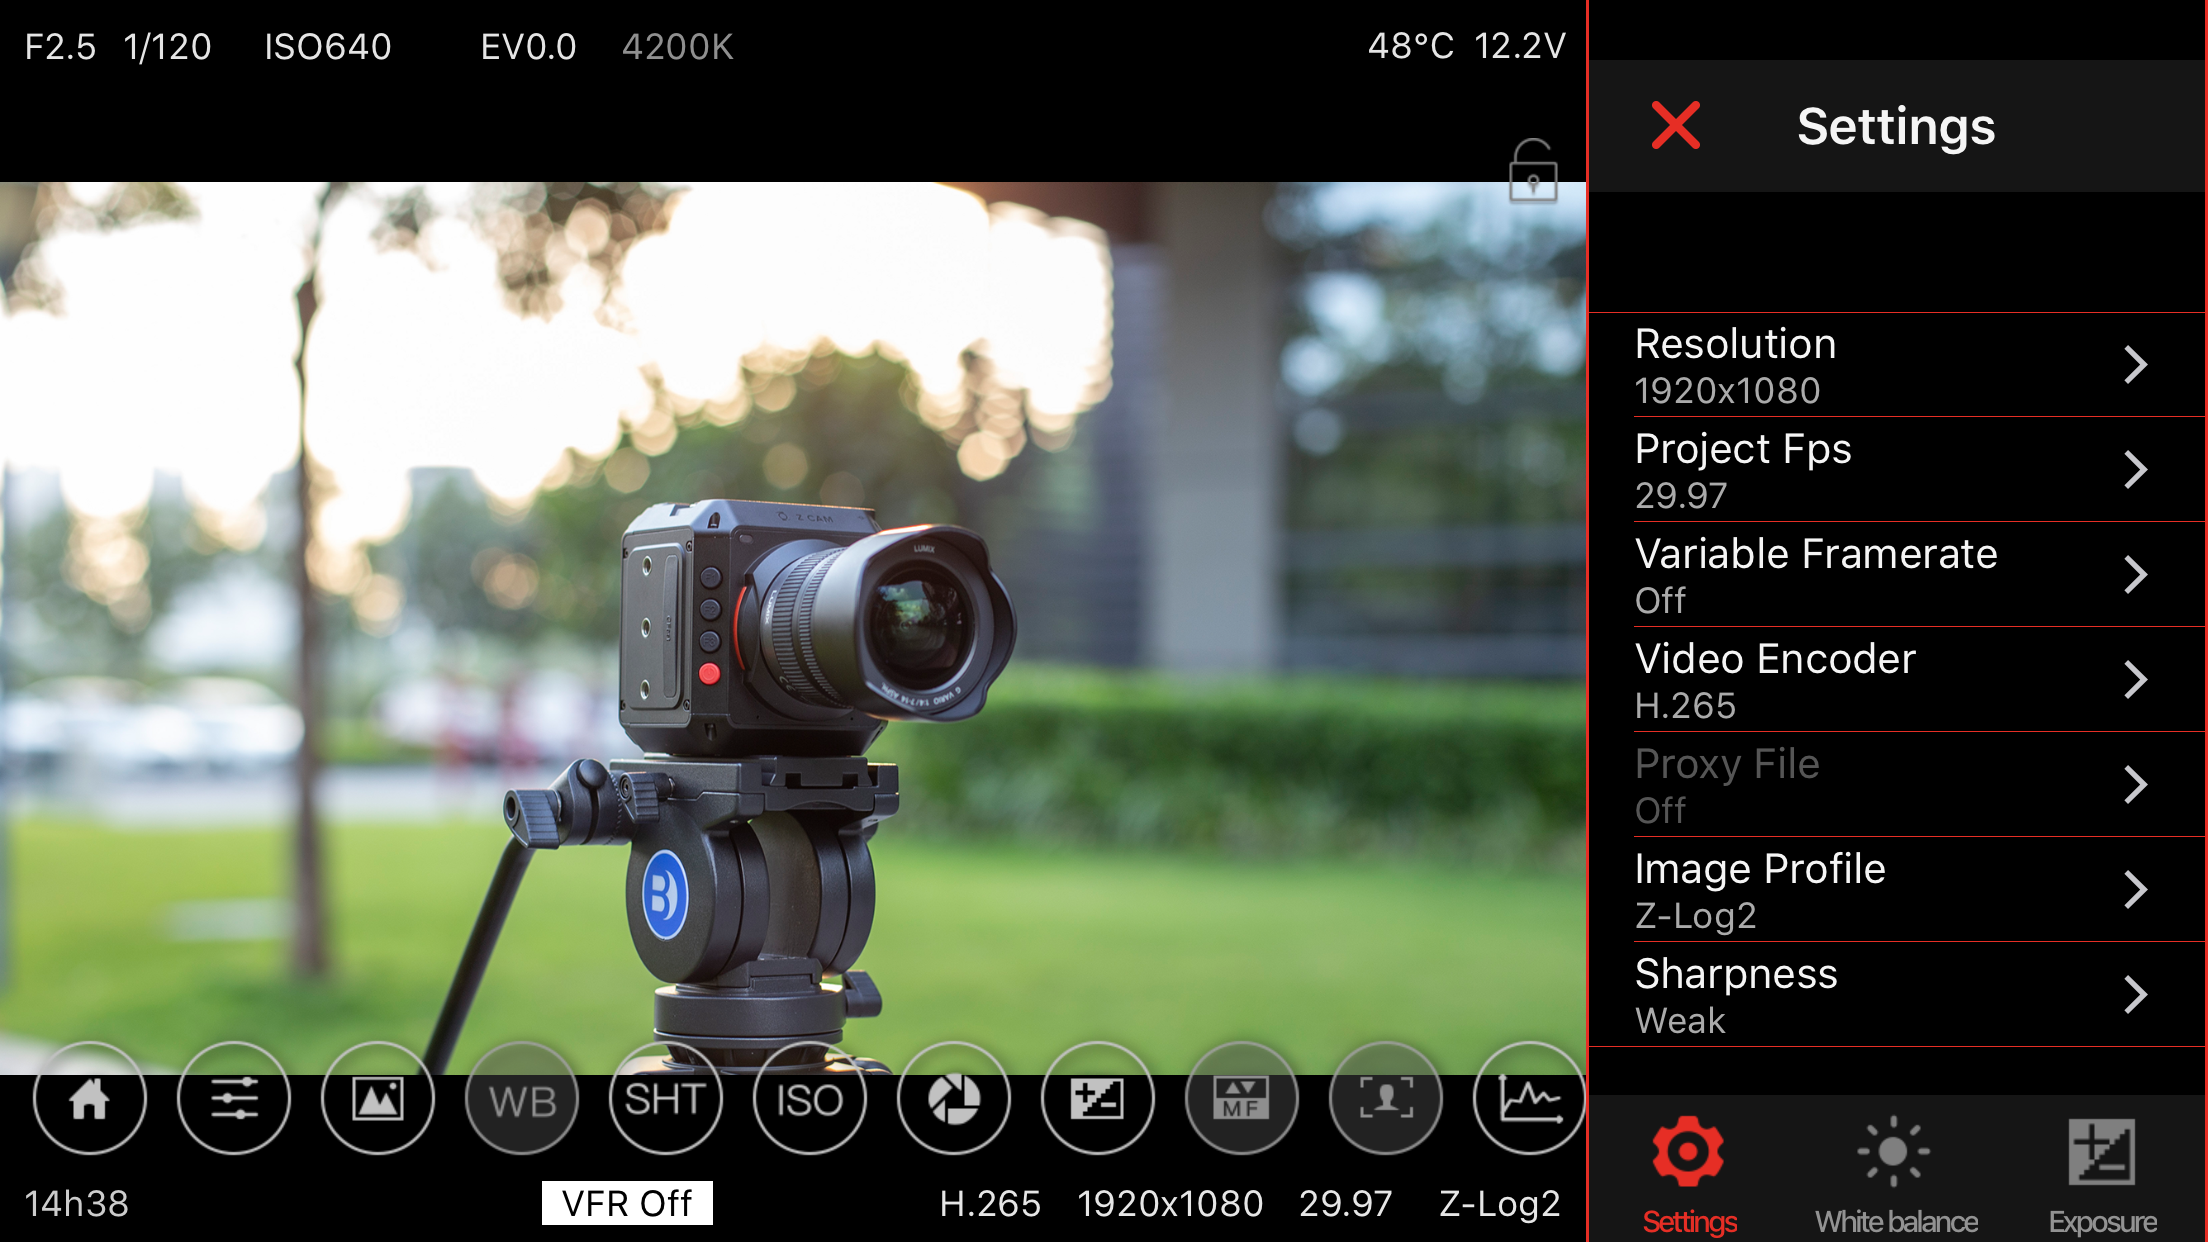Toggle the MF manual focus button
The image size is (2208, 1242).
tap(1241, 1099)
